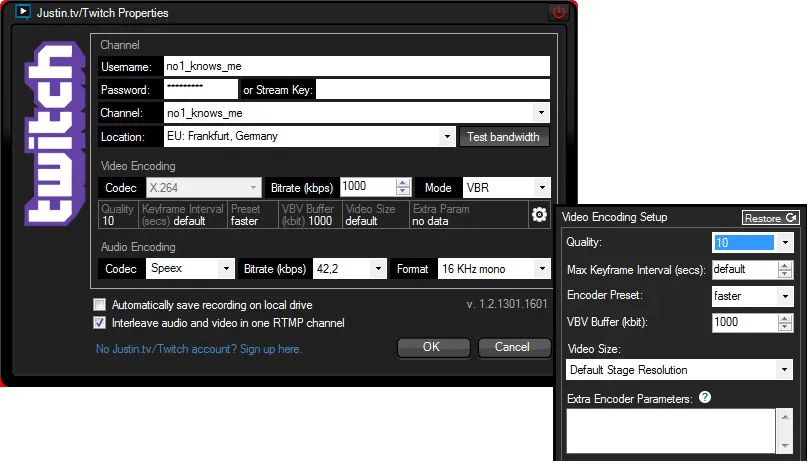Open the audio Codec Speex dropdown
808x465 pixels.
[x=226, y=269]
